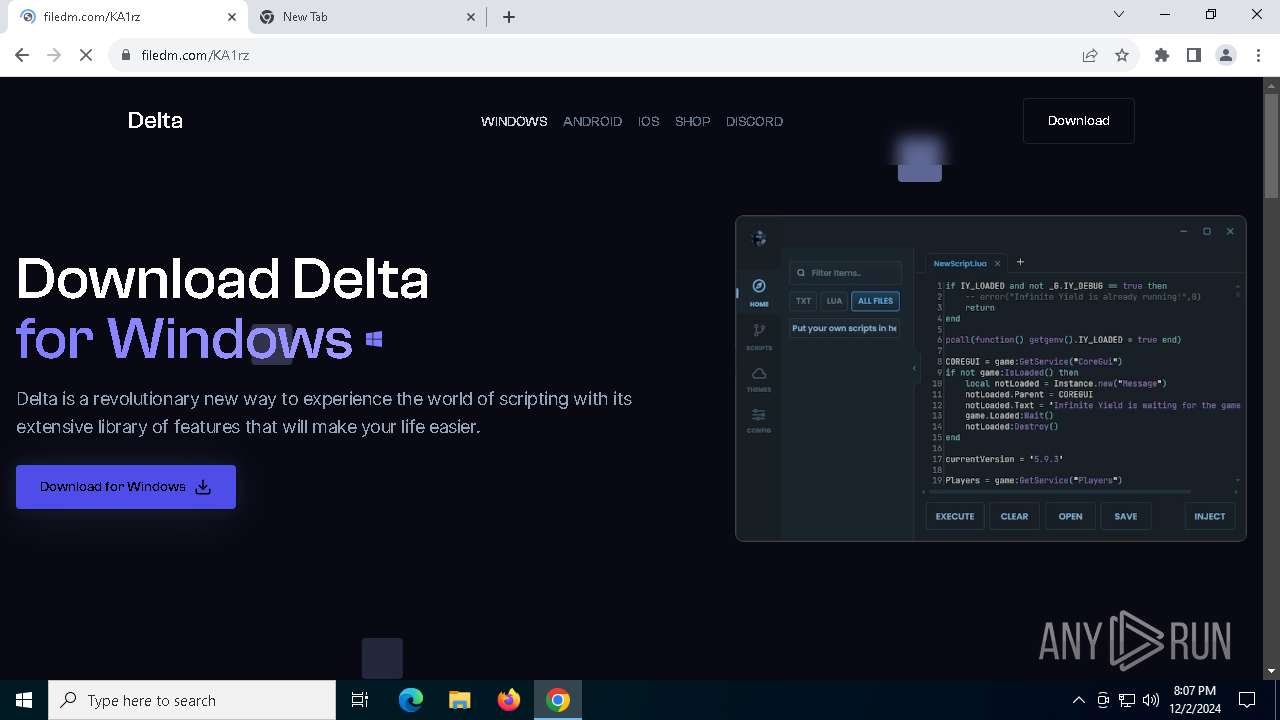1280x720 pixels.
Task: Collapse the file panel with the arrow
Action: coord(914,368)
